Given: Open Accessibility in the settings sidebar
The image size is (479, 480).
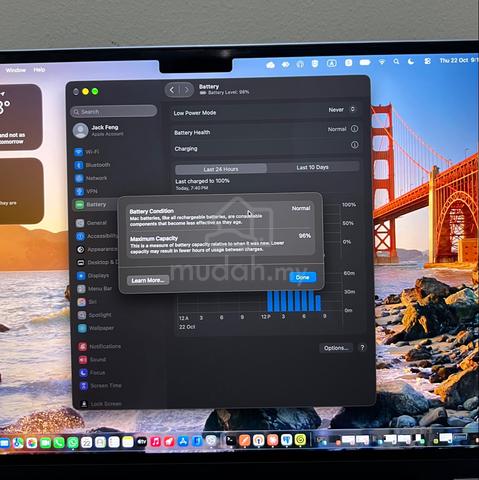Looking at the screenshot, I should tap(97, 236).
